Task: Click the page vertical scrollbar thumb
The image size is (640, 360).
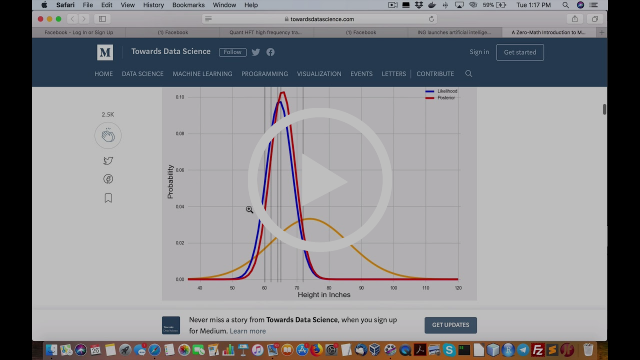Action: click(x=604, y=109)
